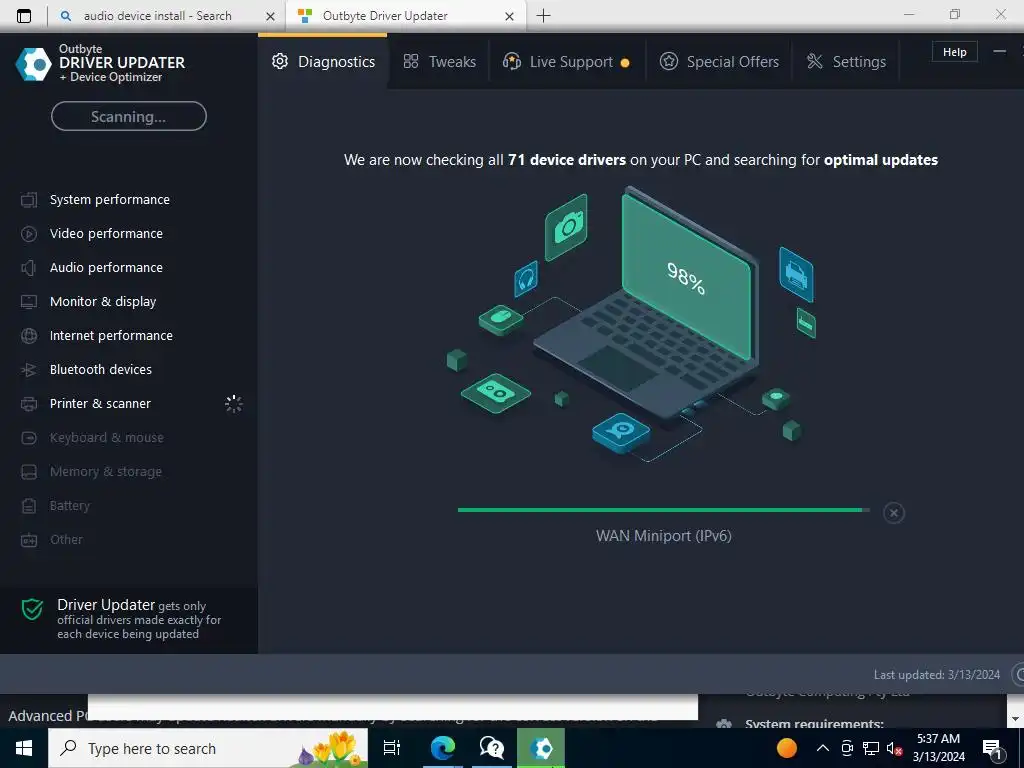Image resolution: width=1024 pixels, height=768 pixels.
Task: Click the Printer & scanner icon
Action: pos(29,404)
